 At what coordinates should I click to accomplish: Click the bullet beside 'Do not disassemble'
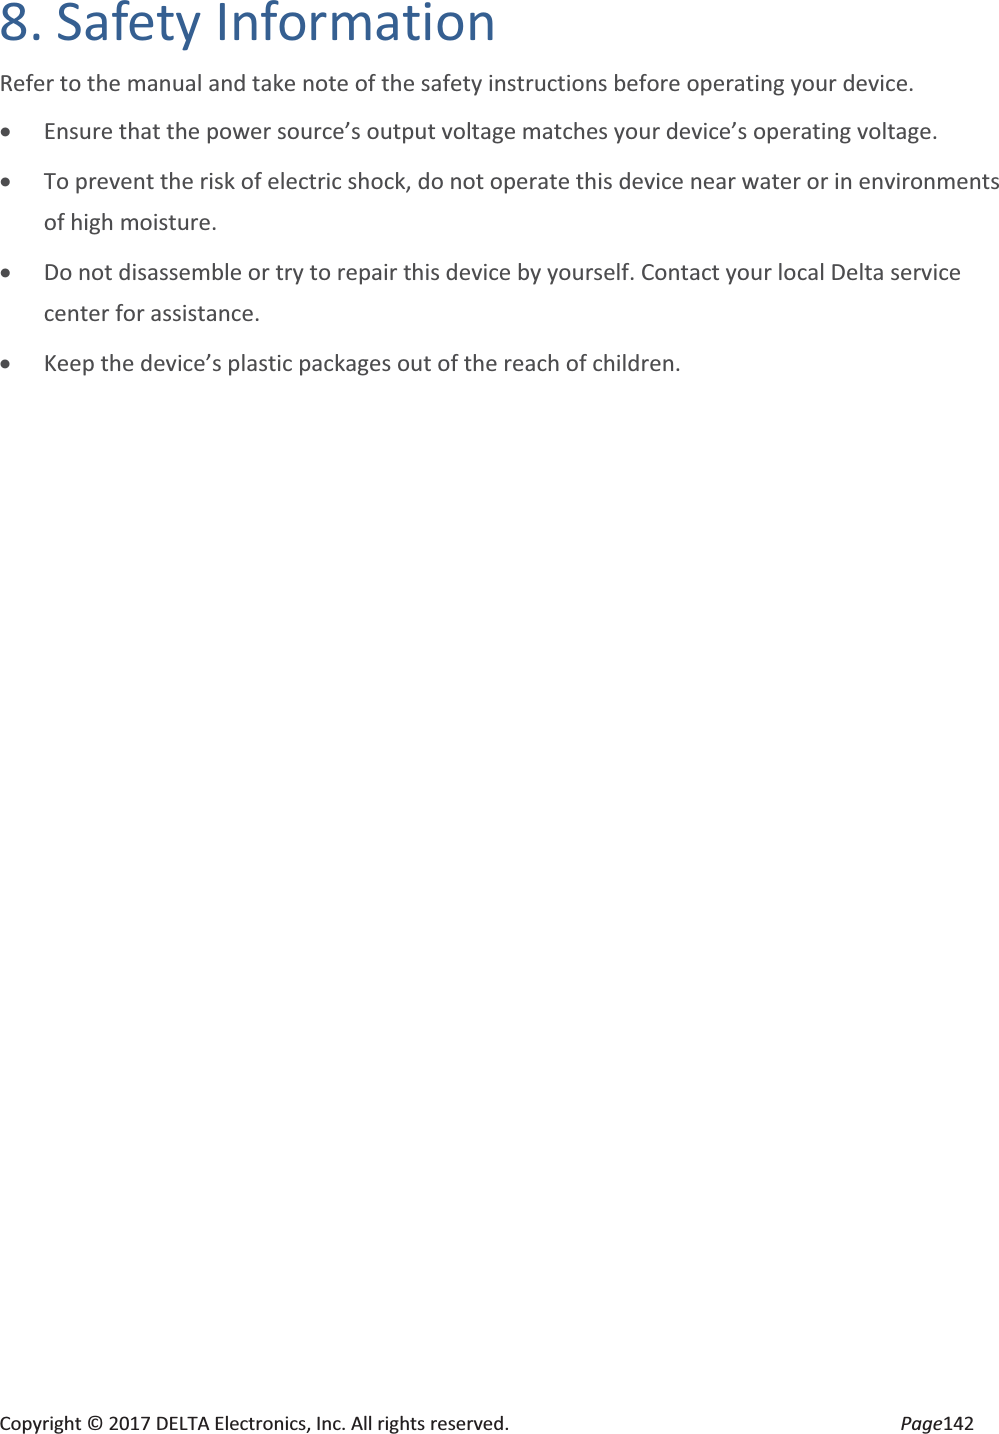tap(8, 274)
